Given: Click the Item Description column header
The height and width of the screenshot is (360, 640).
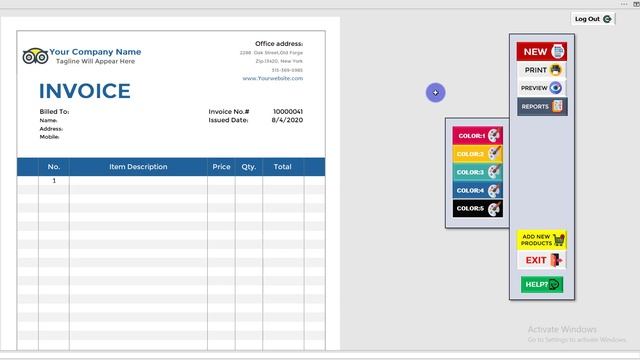Looking at the screenshot, I should [x=138, y=167].
